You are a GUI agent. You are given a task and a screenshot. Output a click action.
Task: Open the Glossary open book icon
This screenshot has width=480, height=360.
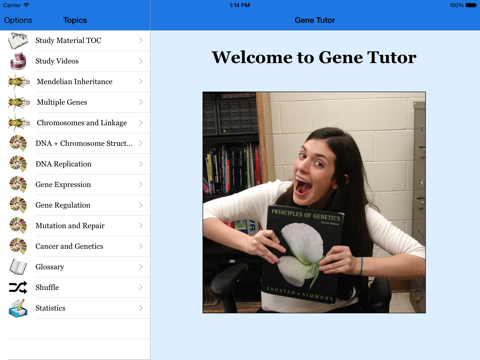click(x=18, y=267)
